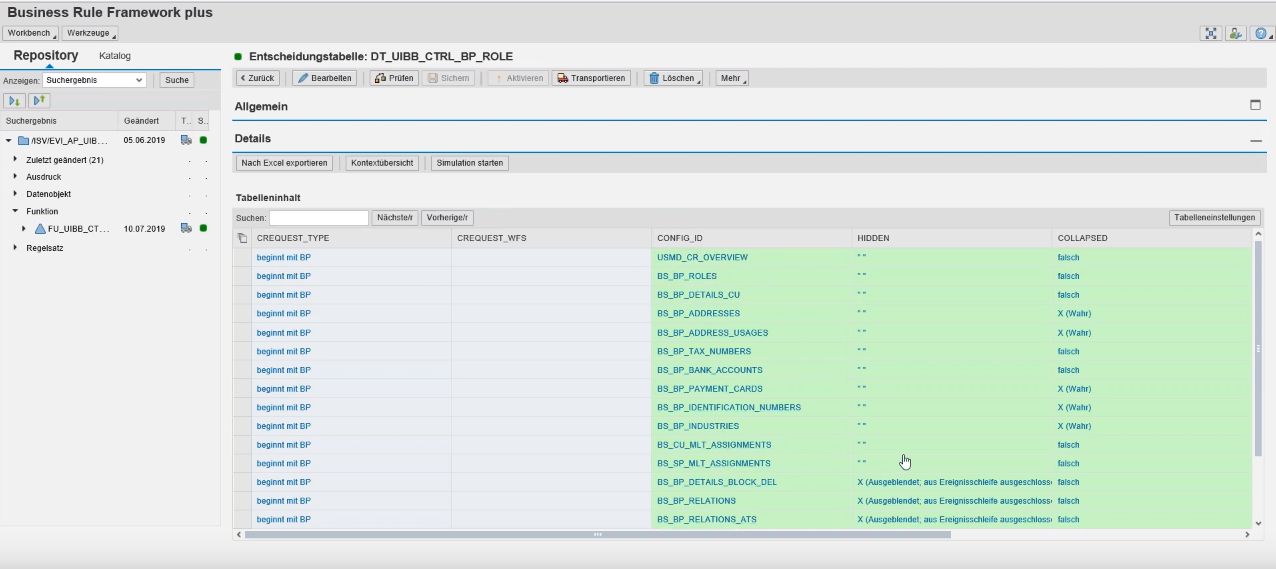Click the Bearbeiten pencil button
Screen dimensions: 1276x569
[x=324, y=78]
